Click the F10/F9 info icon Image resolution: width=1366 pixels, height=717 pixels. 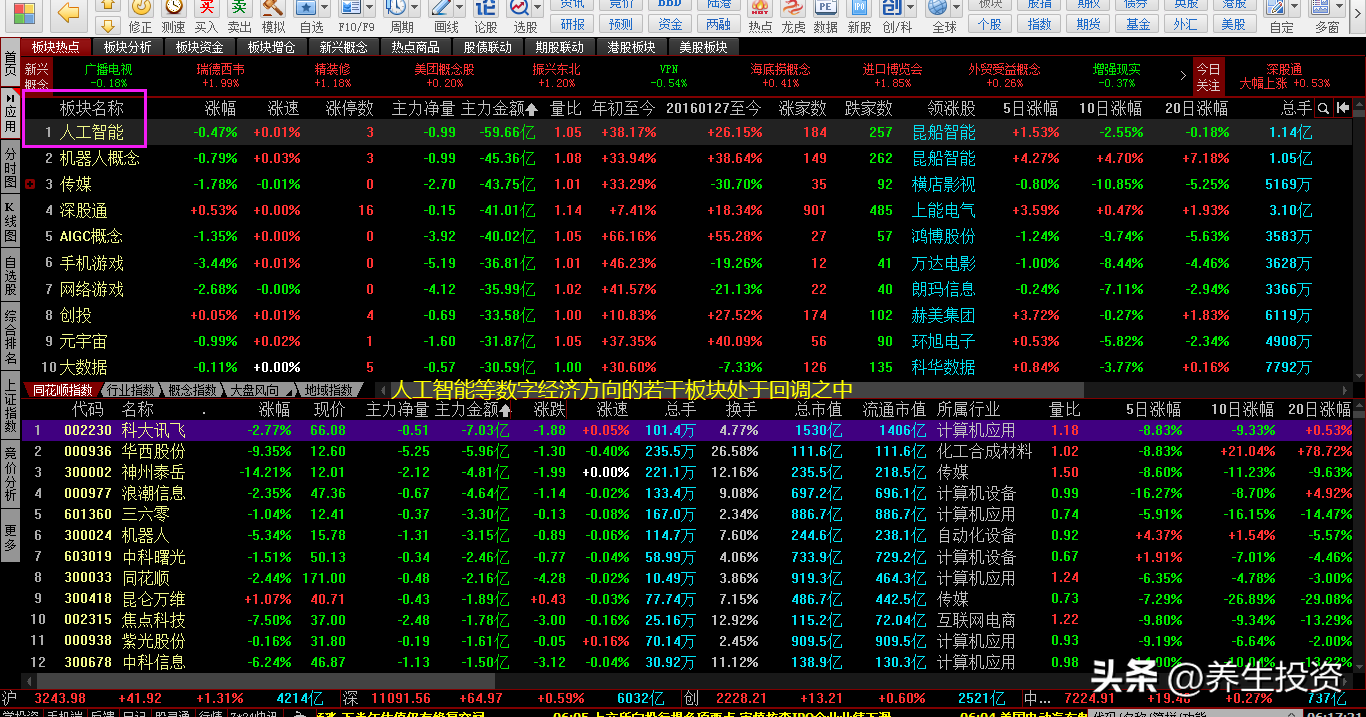point(351,8)
